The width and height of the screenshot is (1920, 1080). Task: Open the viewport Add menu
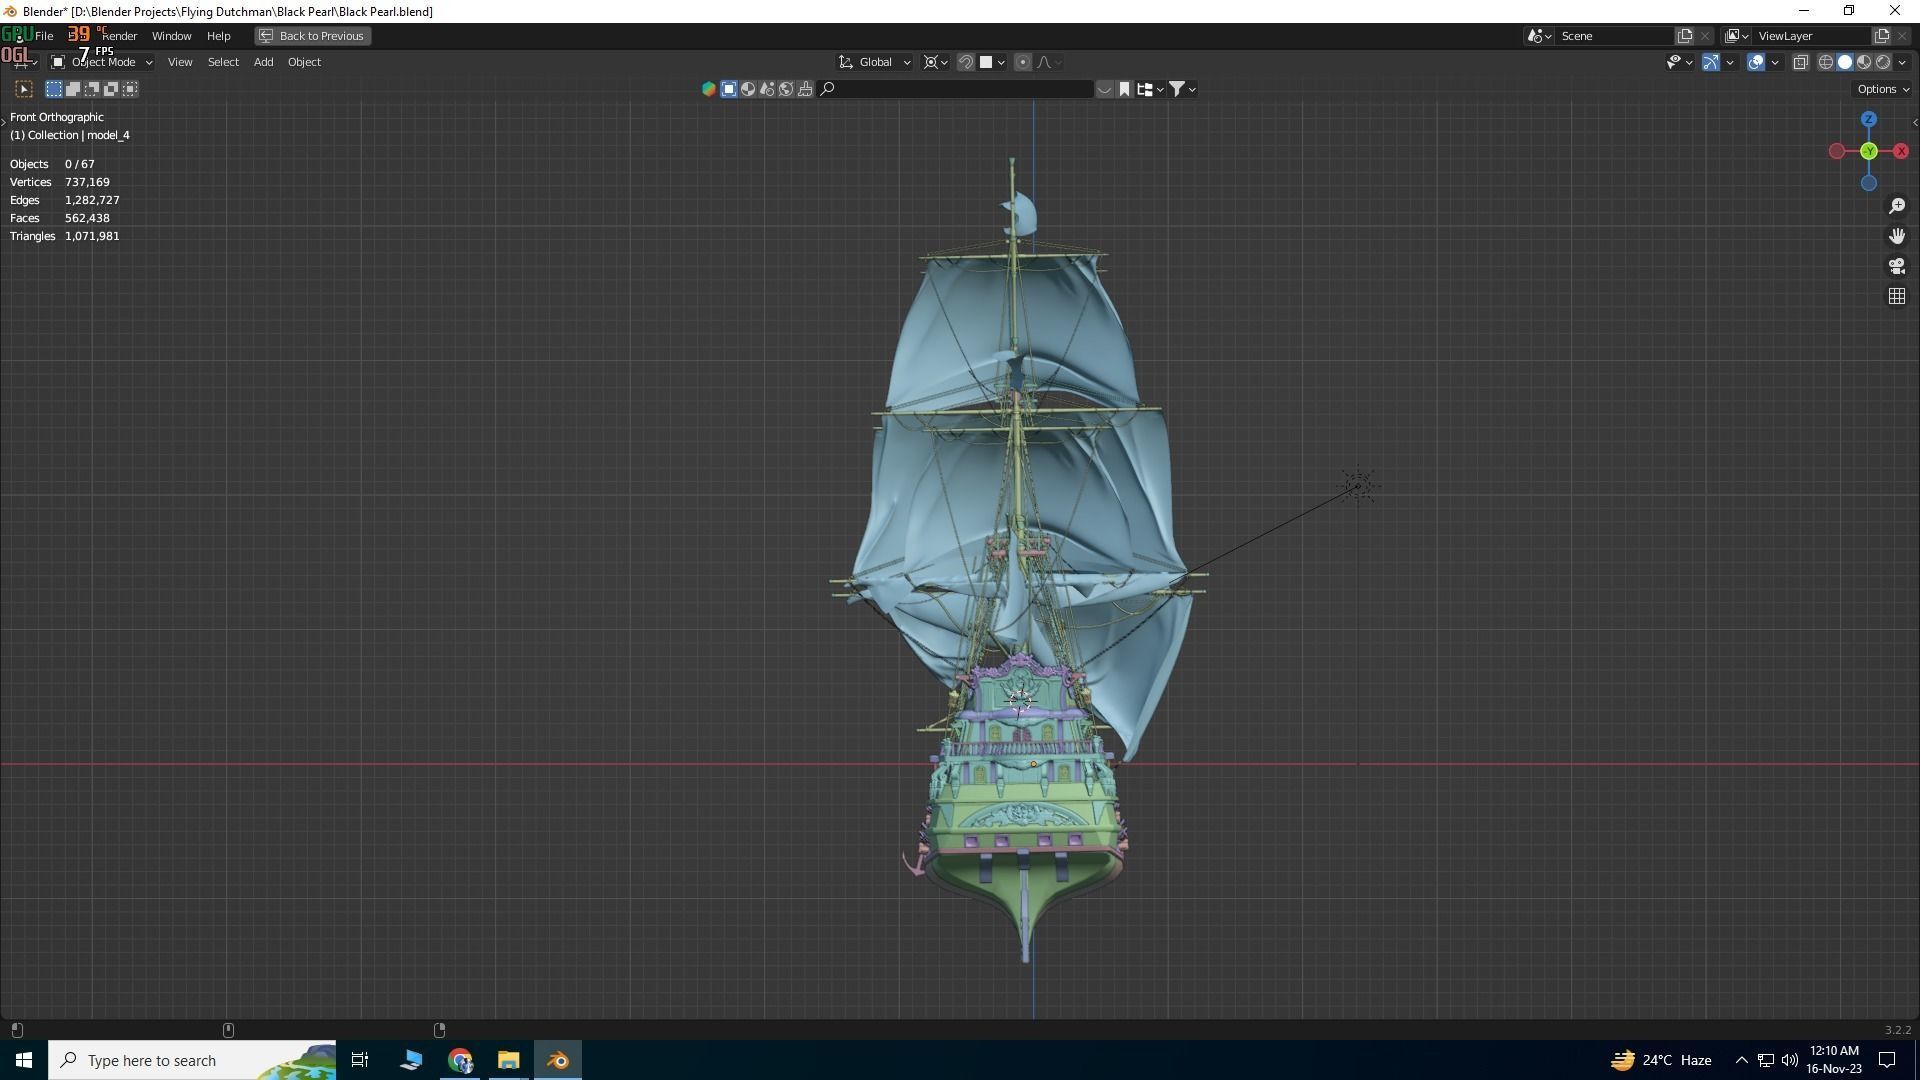point(263,62)
